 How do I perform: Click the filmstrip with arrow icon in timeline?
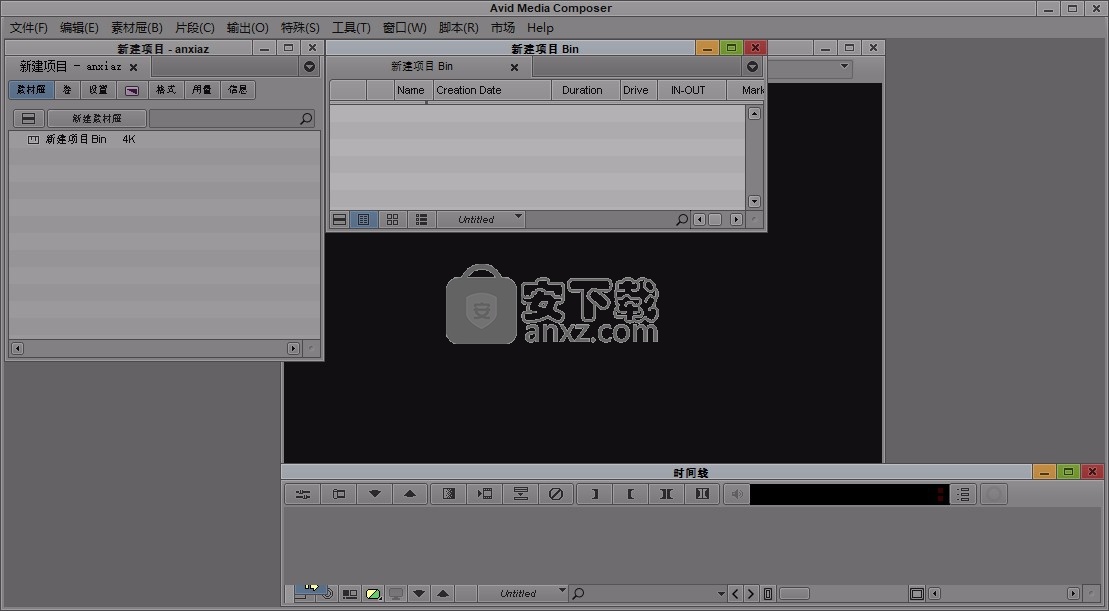[x=485, y=494]
